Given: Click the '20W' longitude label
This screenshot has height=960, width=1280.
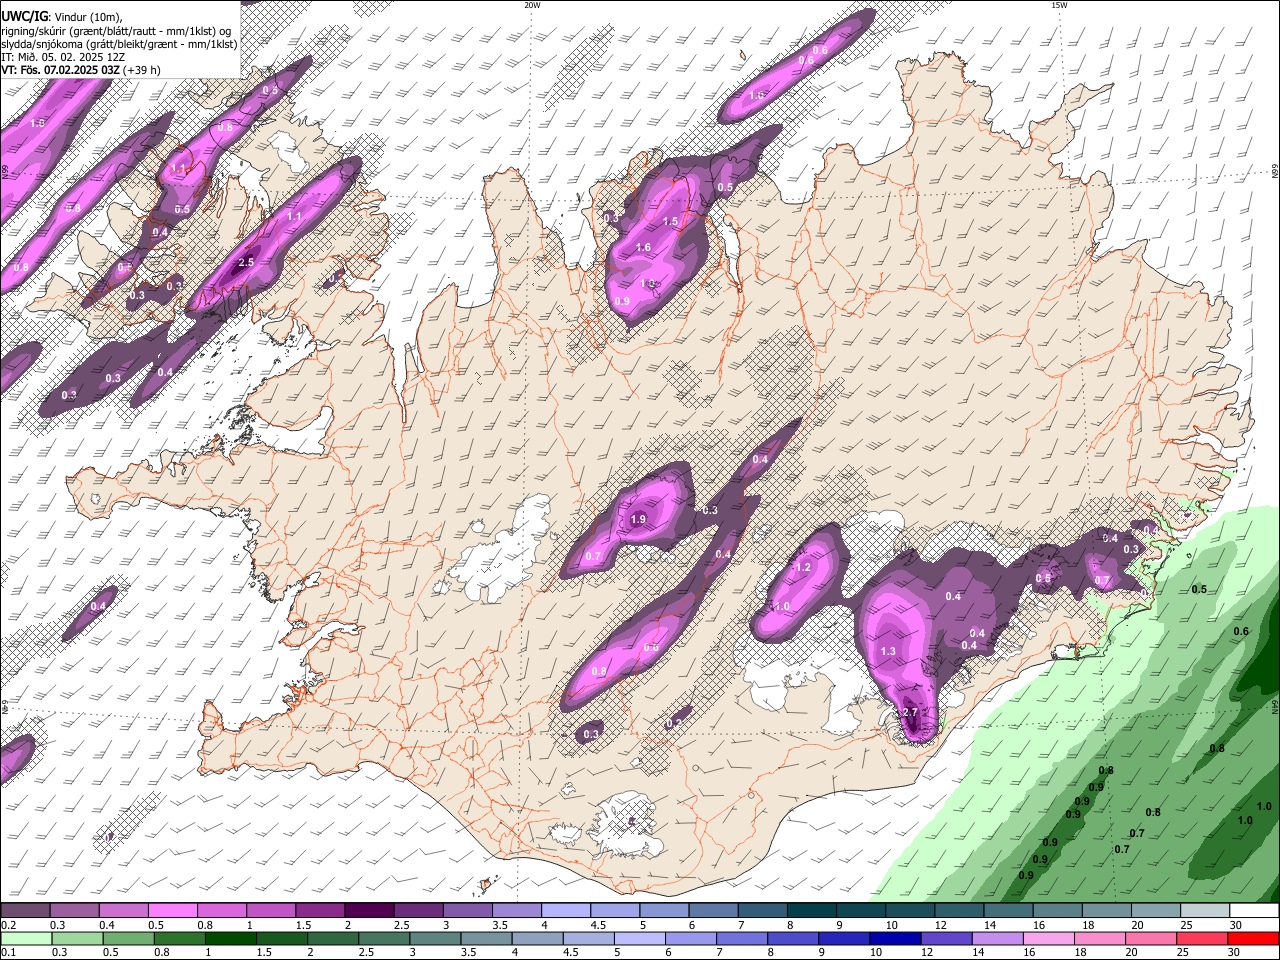Looking at the screenshot, I should pos(531,5).
